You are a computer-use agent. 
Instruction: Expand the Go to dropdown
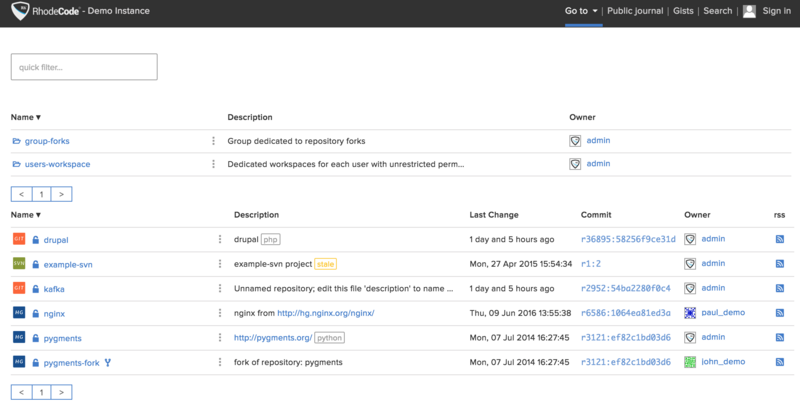[581, 11]
